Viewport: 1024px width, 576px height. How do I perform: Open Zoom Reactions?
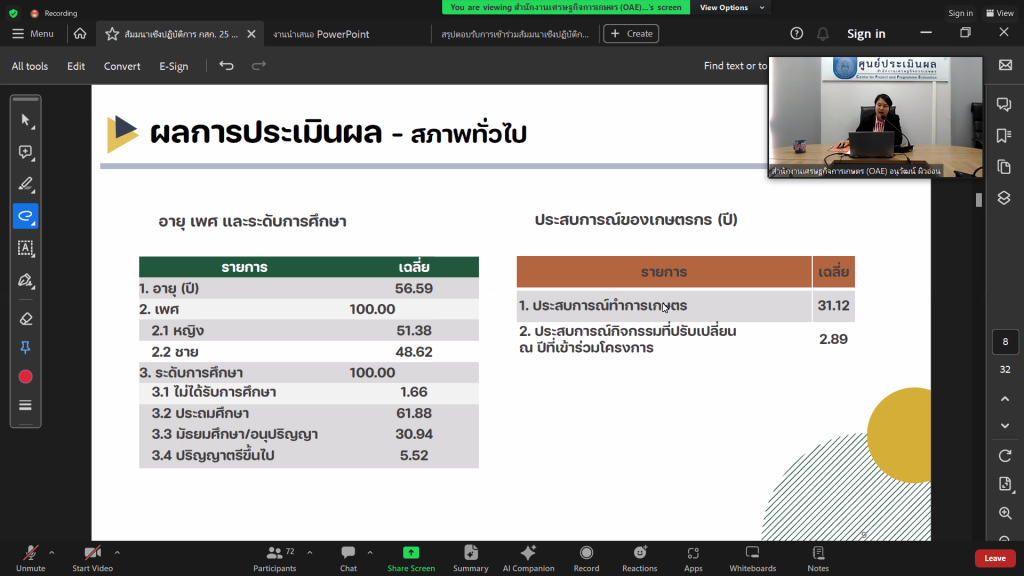(x=639, y=559)
